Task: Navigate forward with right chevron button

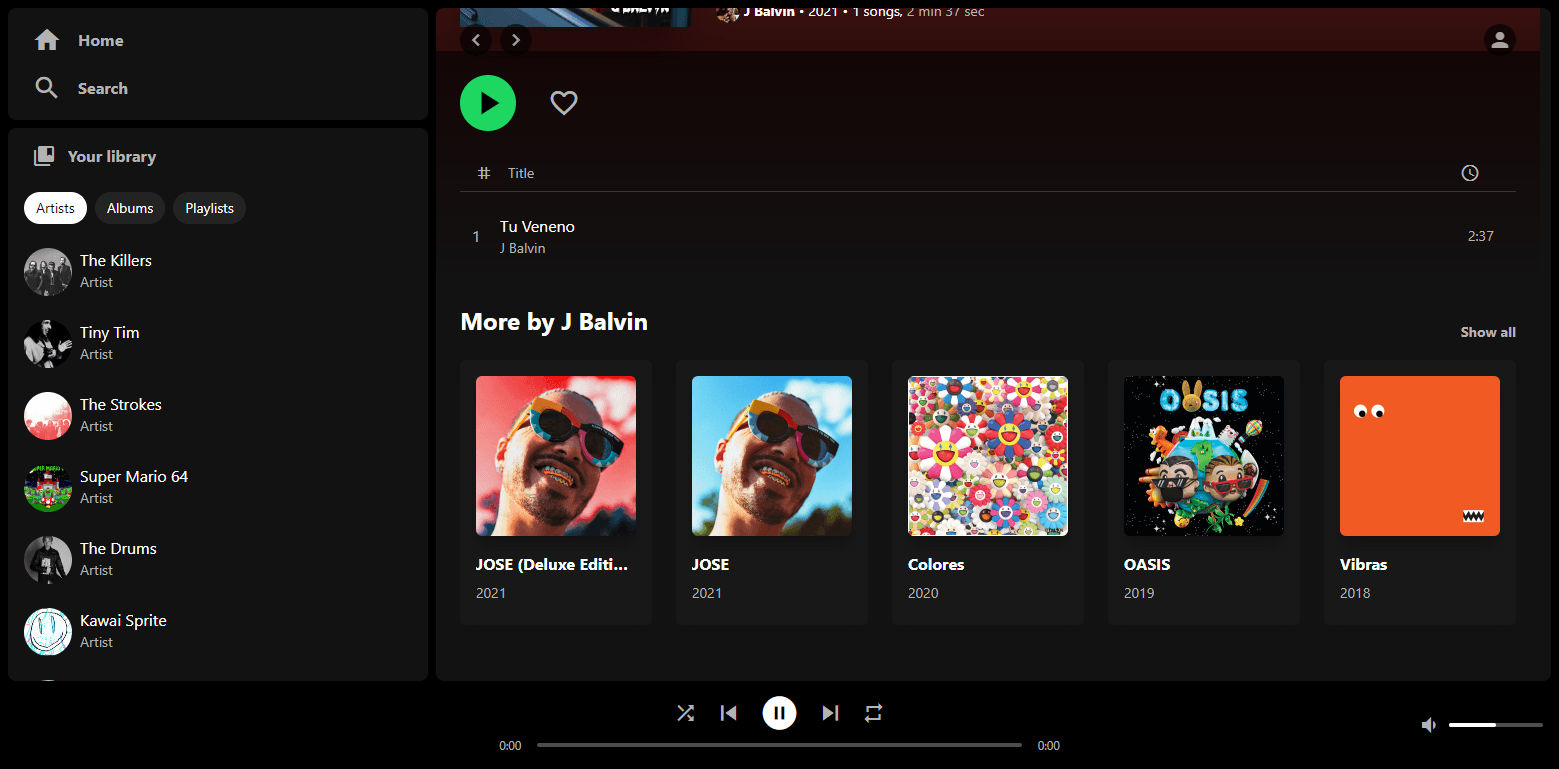Action: [x=516, y=40]
